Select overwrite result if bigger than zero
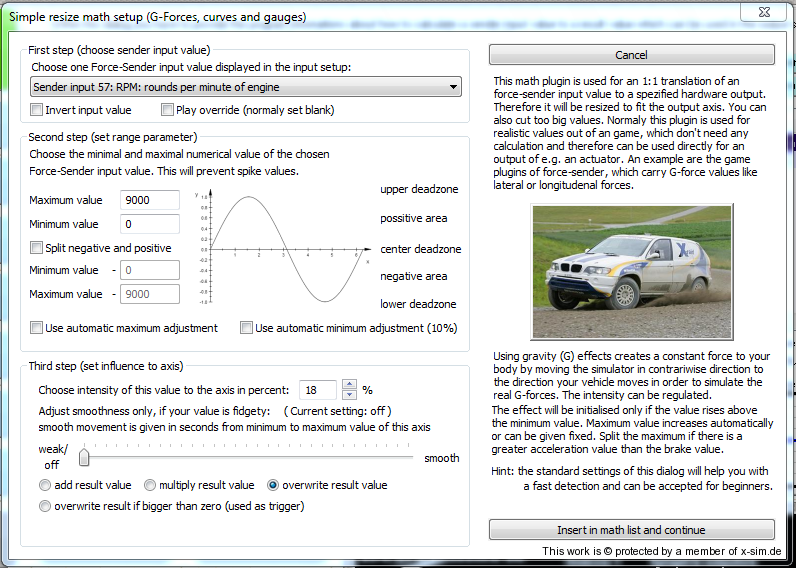The width and height of the screenshot is (796, 568). click(45, 507)
